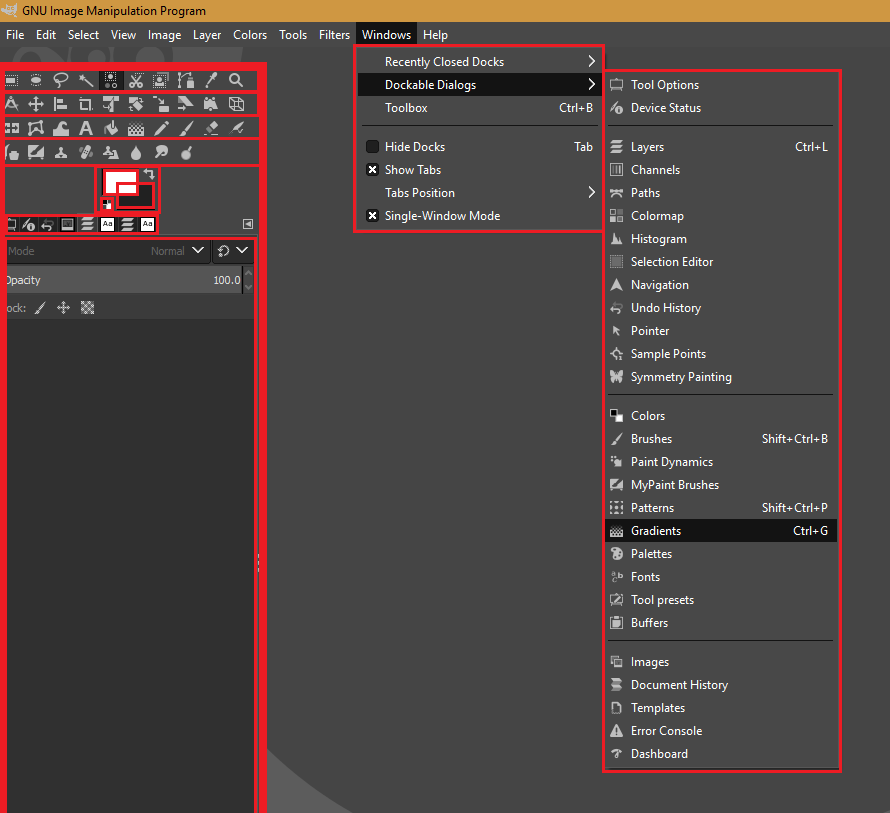Select the Zoom magnifier tool
890x813 pixels.
(x=235, y=79)
